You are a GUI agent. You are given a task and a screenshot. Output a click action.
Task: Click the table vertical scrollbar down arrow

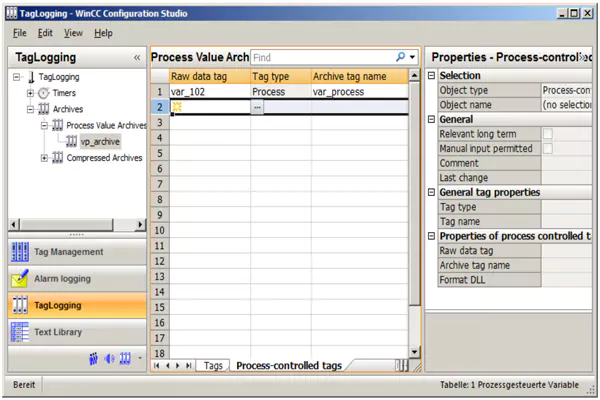[414, 352]
